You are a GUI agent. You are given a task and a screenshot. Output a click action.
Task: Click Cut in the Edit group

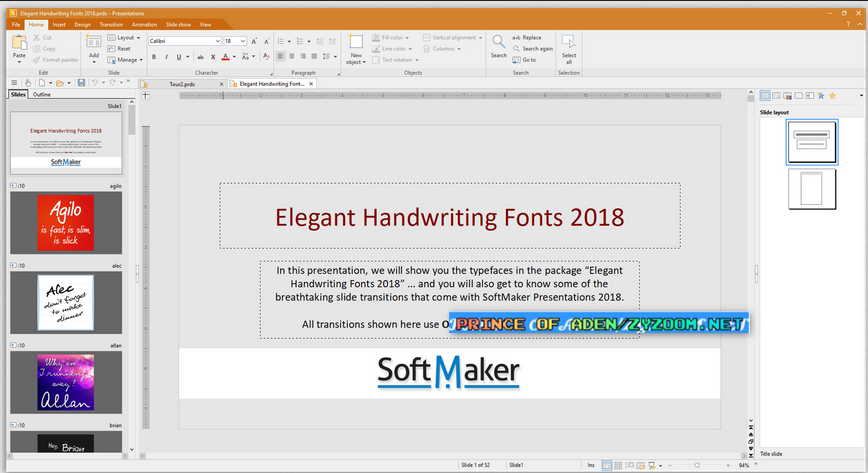click(42, 38)
